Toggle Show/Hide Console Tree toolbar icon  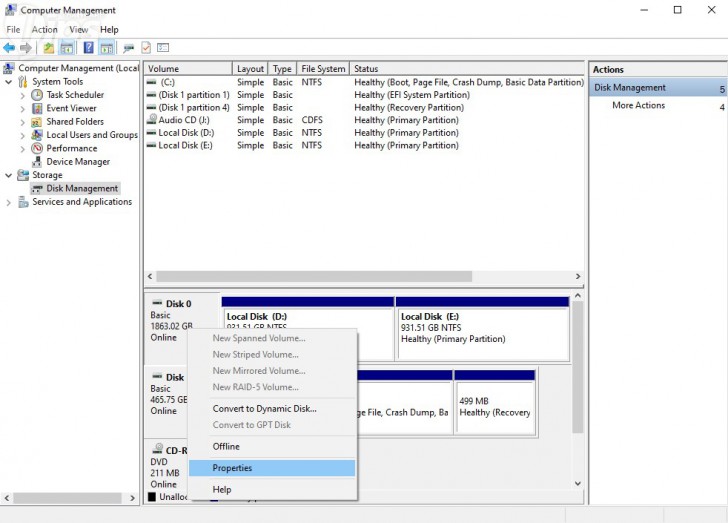(x=67, y=47)
